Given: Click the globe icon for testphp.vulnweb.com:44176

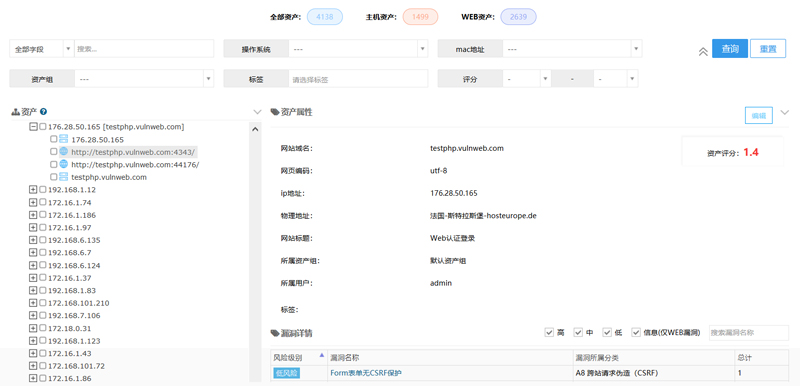Looking at the screenshot, I should [x=64, y=164].
